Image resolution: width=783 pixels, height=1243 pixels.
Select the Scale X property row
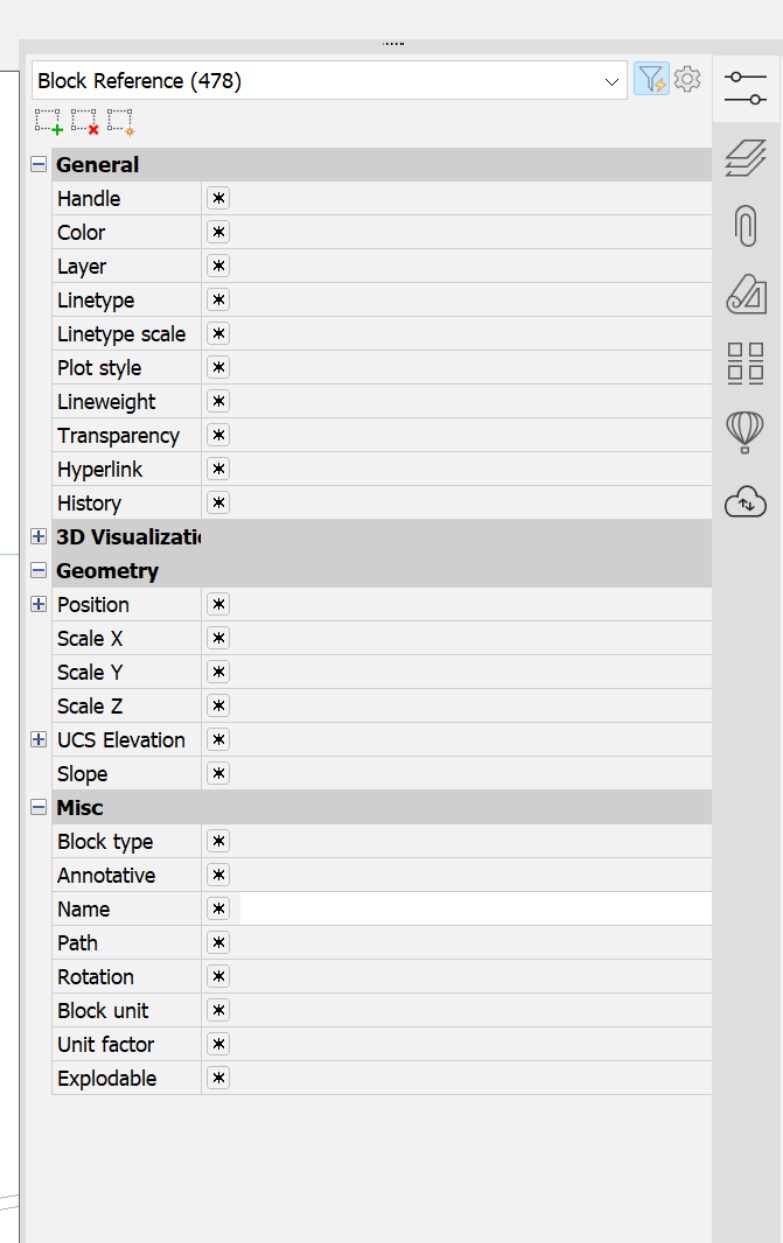click(126, 638)
